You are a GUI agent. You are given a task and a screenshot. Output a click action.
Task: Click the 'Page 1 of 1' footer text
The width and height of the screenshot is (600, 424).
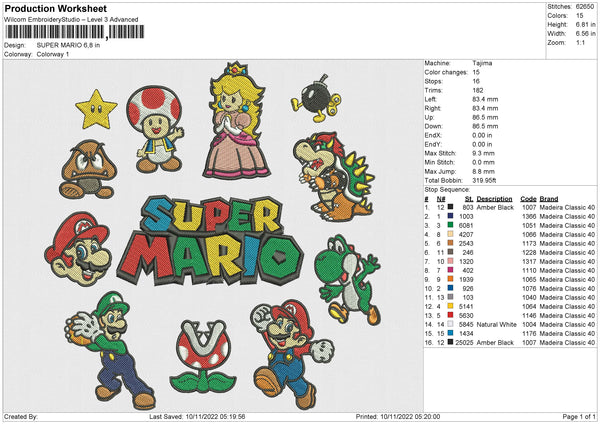click(579, 417)
